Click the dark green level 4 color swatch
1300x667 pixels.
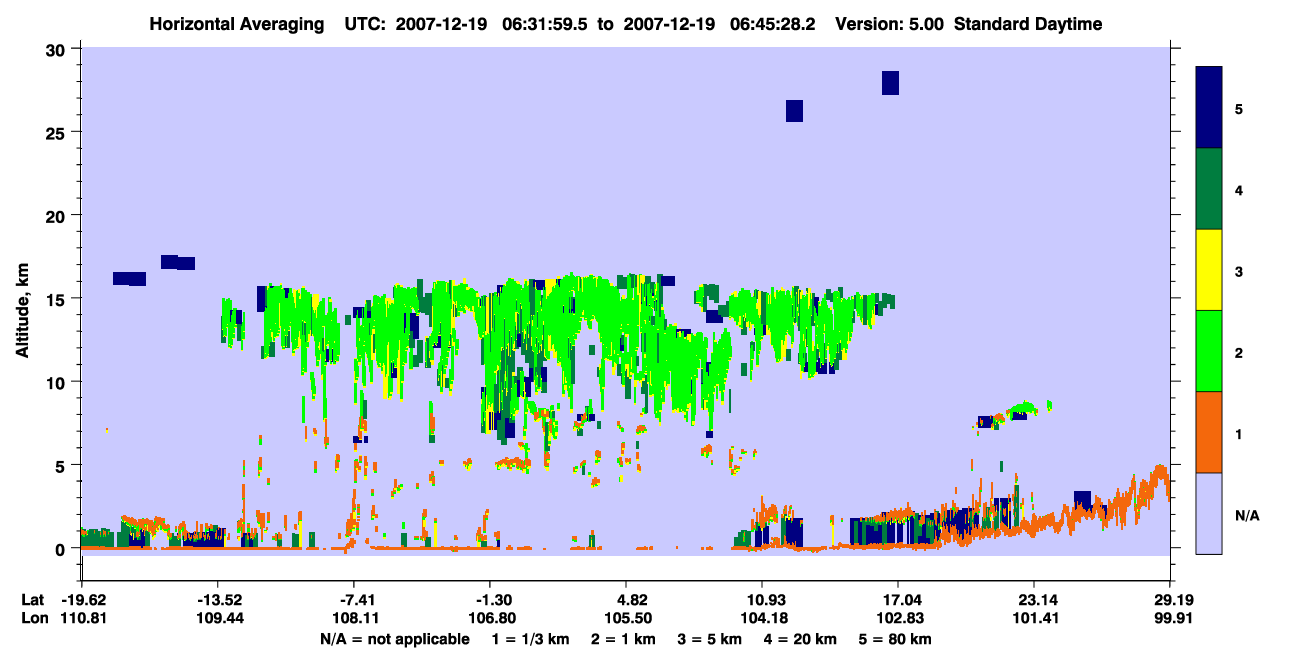[1209, 189]
